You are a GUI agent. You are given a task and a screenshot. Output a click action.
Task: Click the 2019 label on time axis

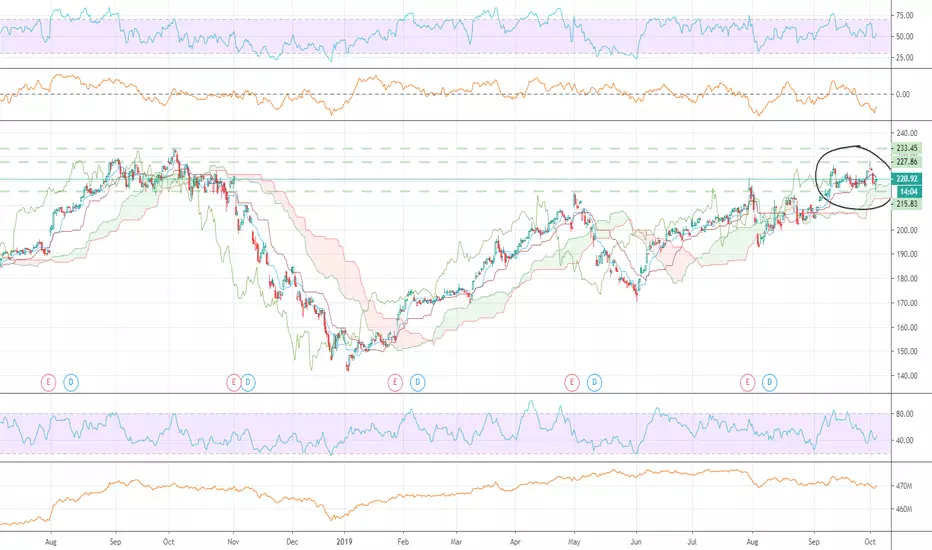tap(344, 542)
